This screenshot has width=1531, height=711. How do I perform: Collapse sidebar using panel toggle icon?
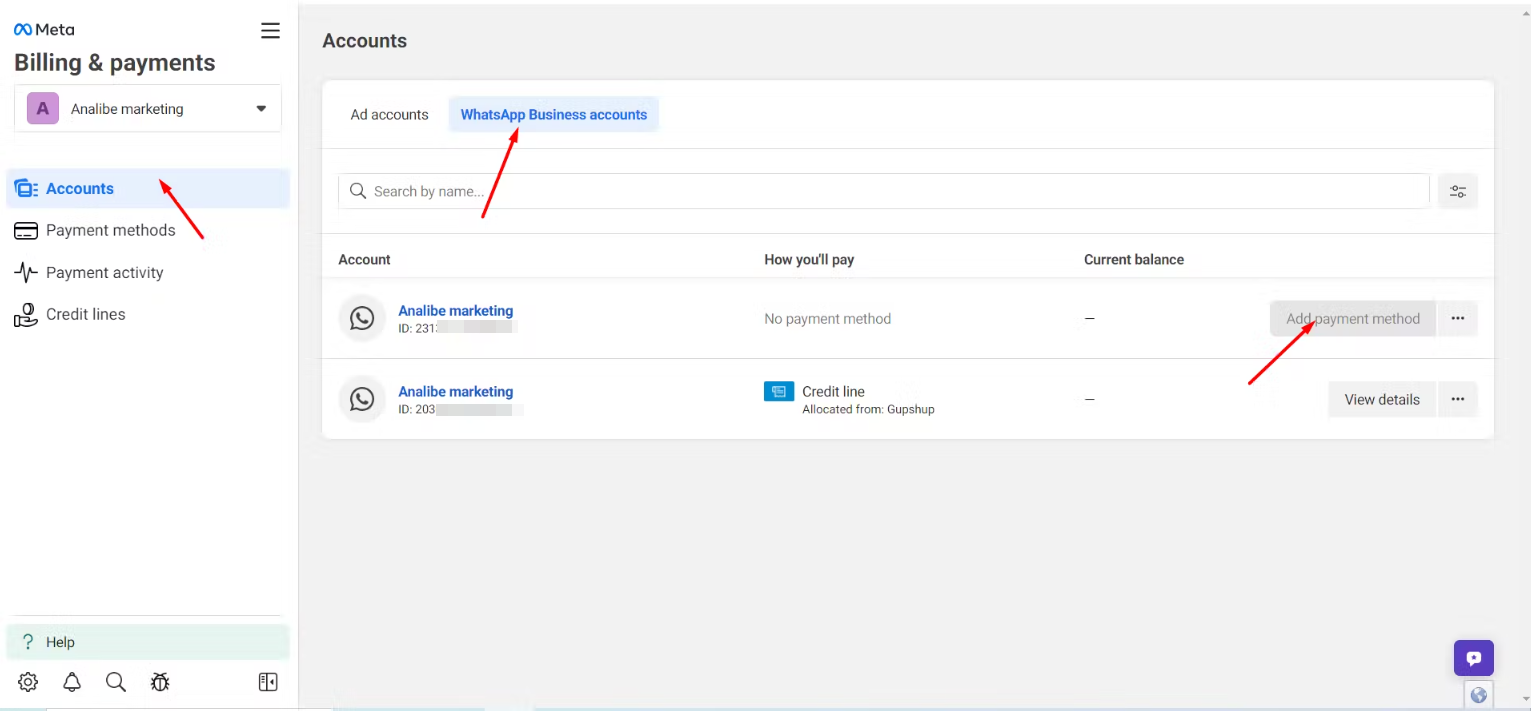click(268, 682)
